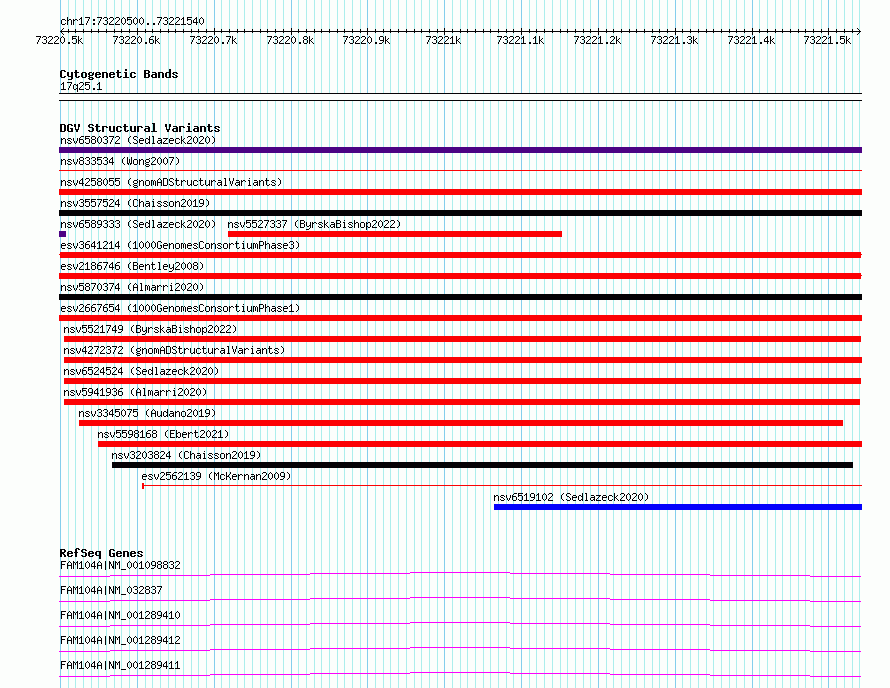The width and height of the screenshot is (890, 688).
Task: Open variant esv2667654 (1000GenomesConsortiumPhase1) label
Action: pyautogui.click(x=180, y=308)
